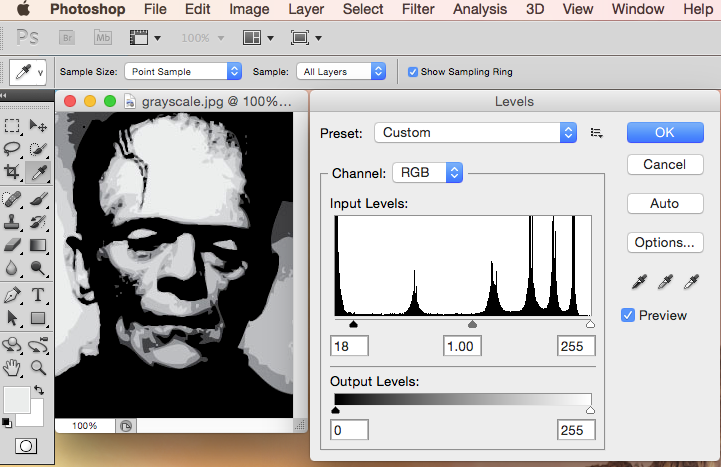Click the midtone gray input slider handle

tap(473, 324)
